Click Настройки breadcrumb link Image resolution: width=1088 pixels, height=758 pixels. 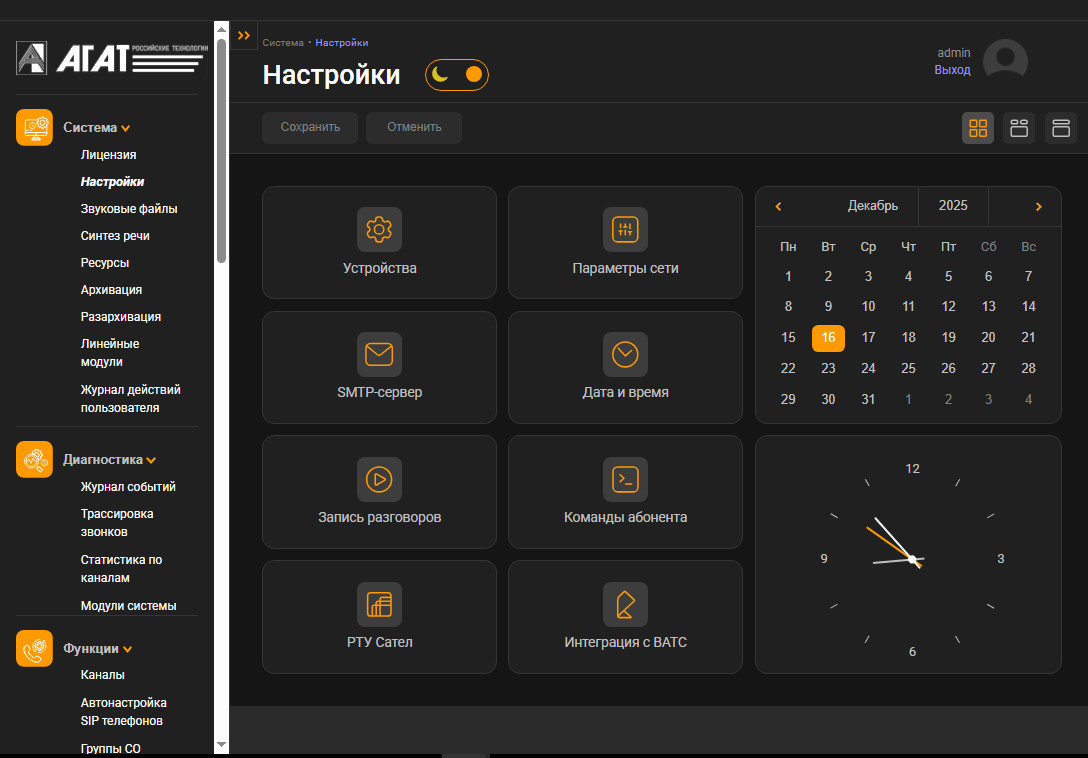(341, 43)
